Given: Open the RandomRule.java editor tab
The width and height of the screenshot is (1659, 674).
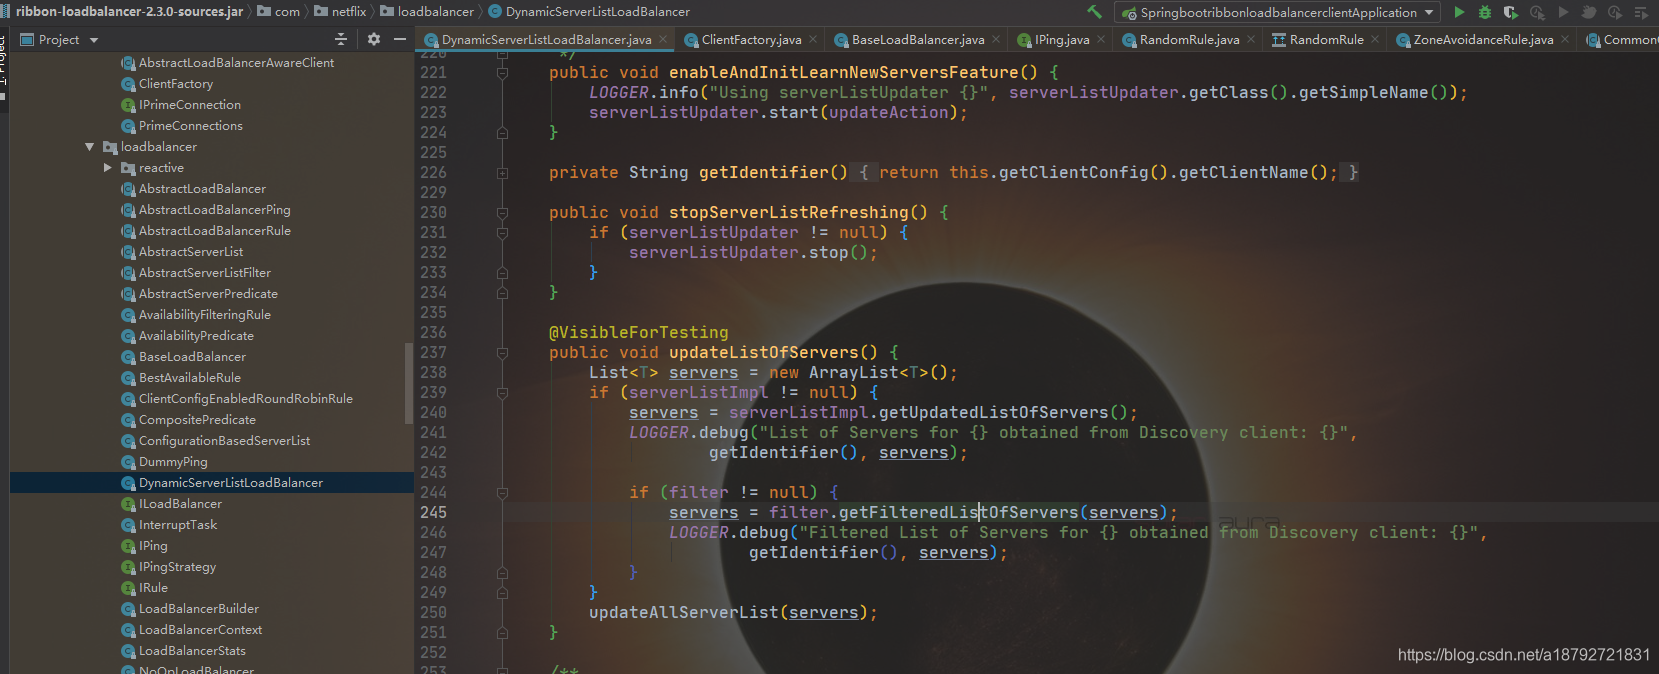Looking at the screenshot, I should 1189,40.
